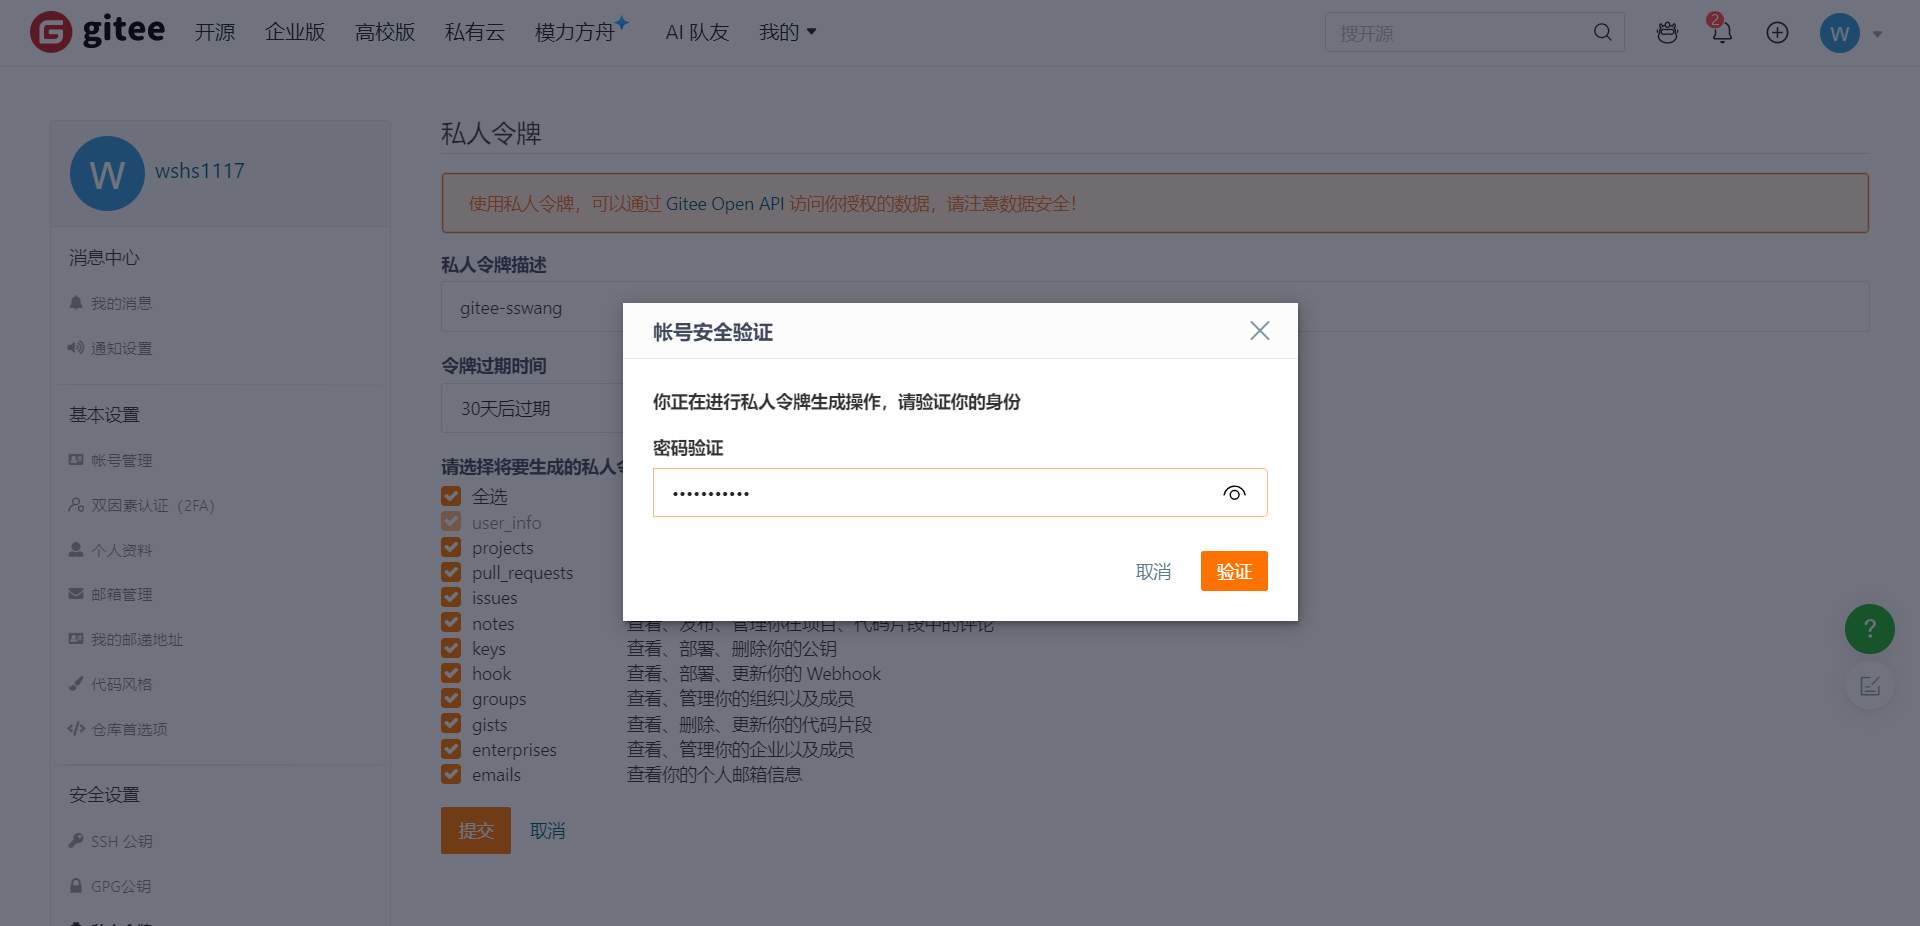Expand the 我的 dropdown menu
1920x926 pixels.
[788, 32]
